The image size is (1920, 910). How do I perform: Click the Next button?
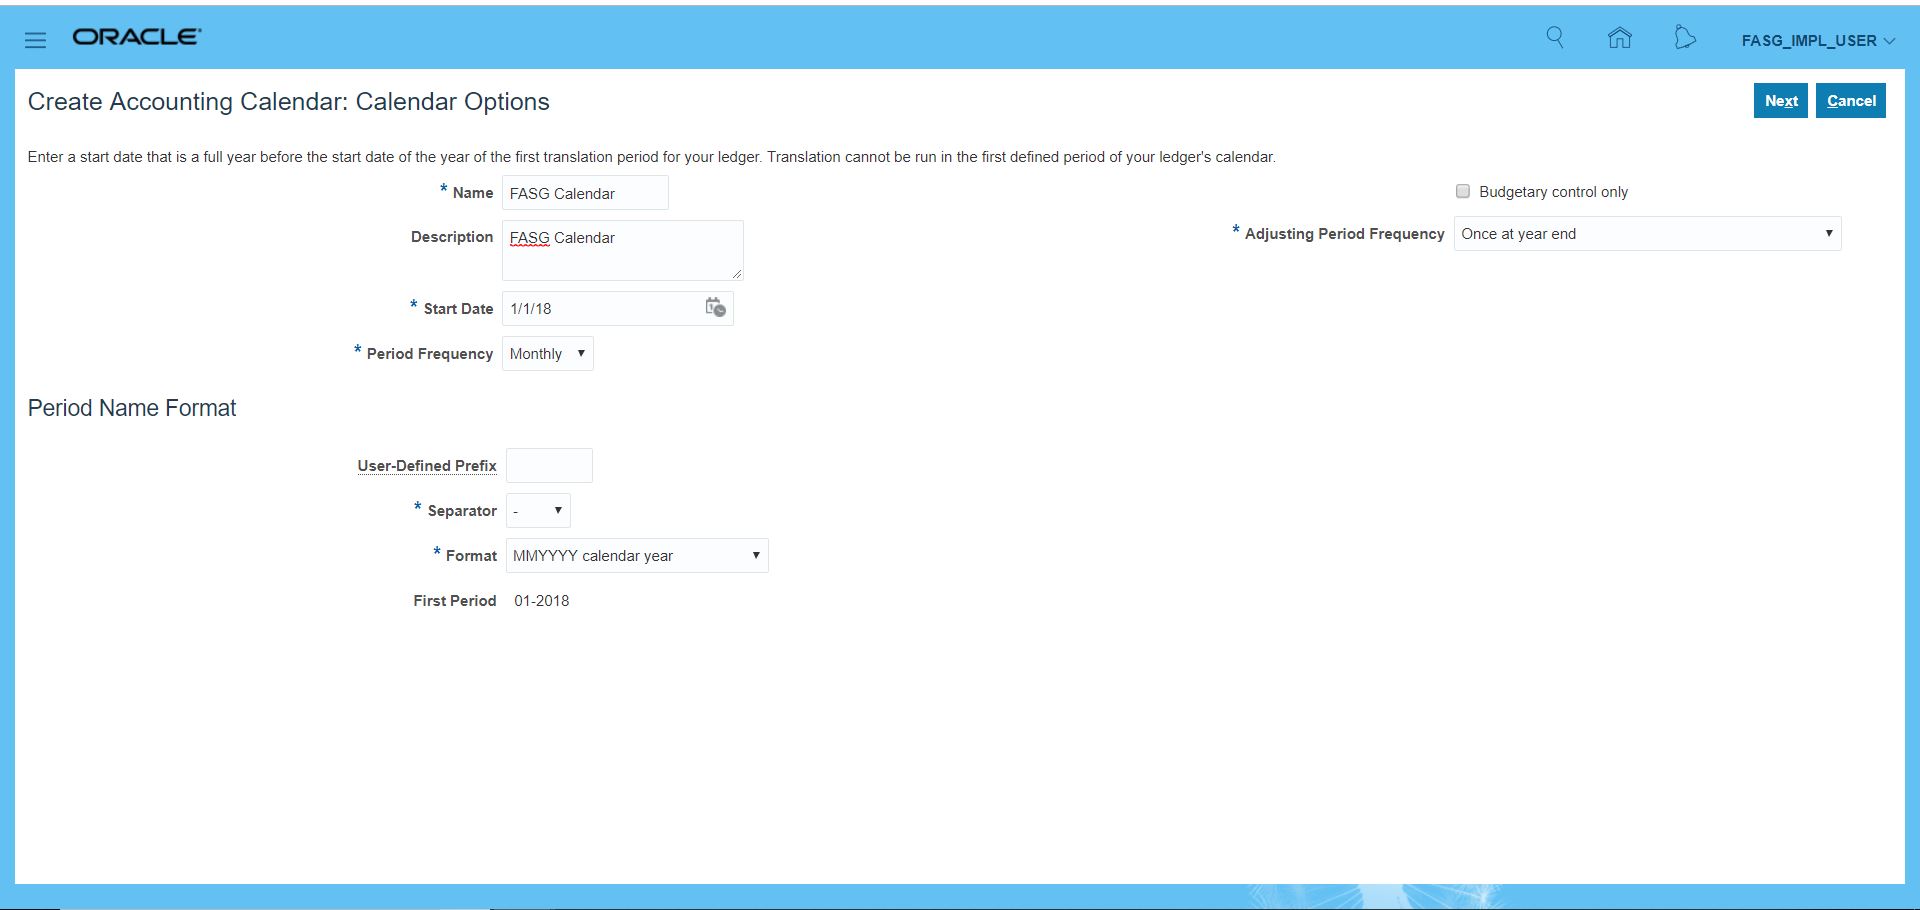coord(1780,101)
